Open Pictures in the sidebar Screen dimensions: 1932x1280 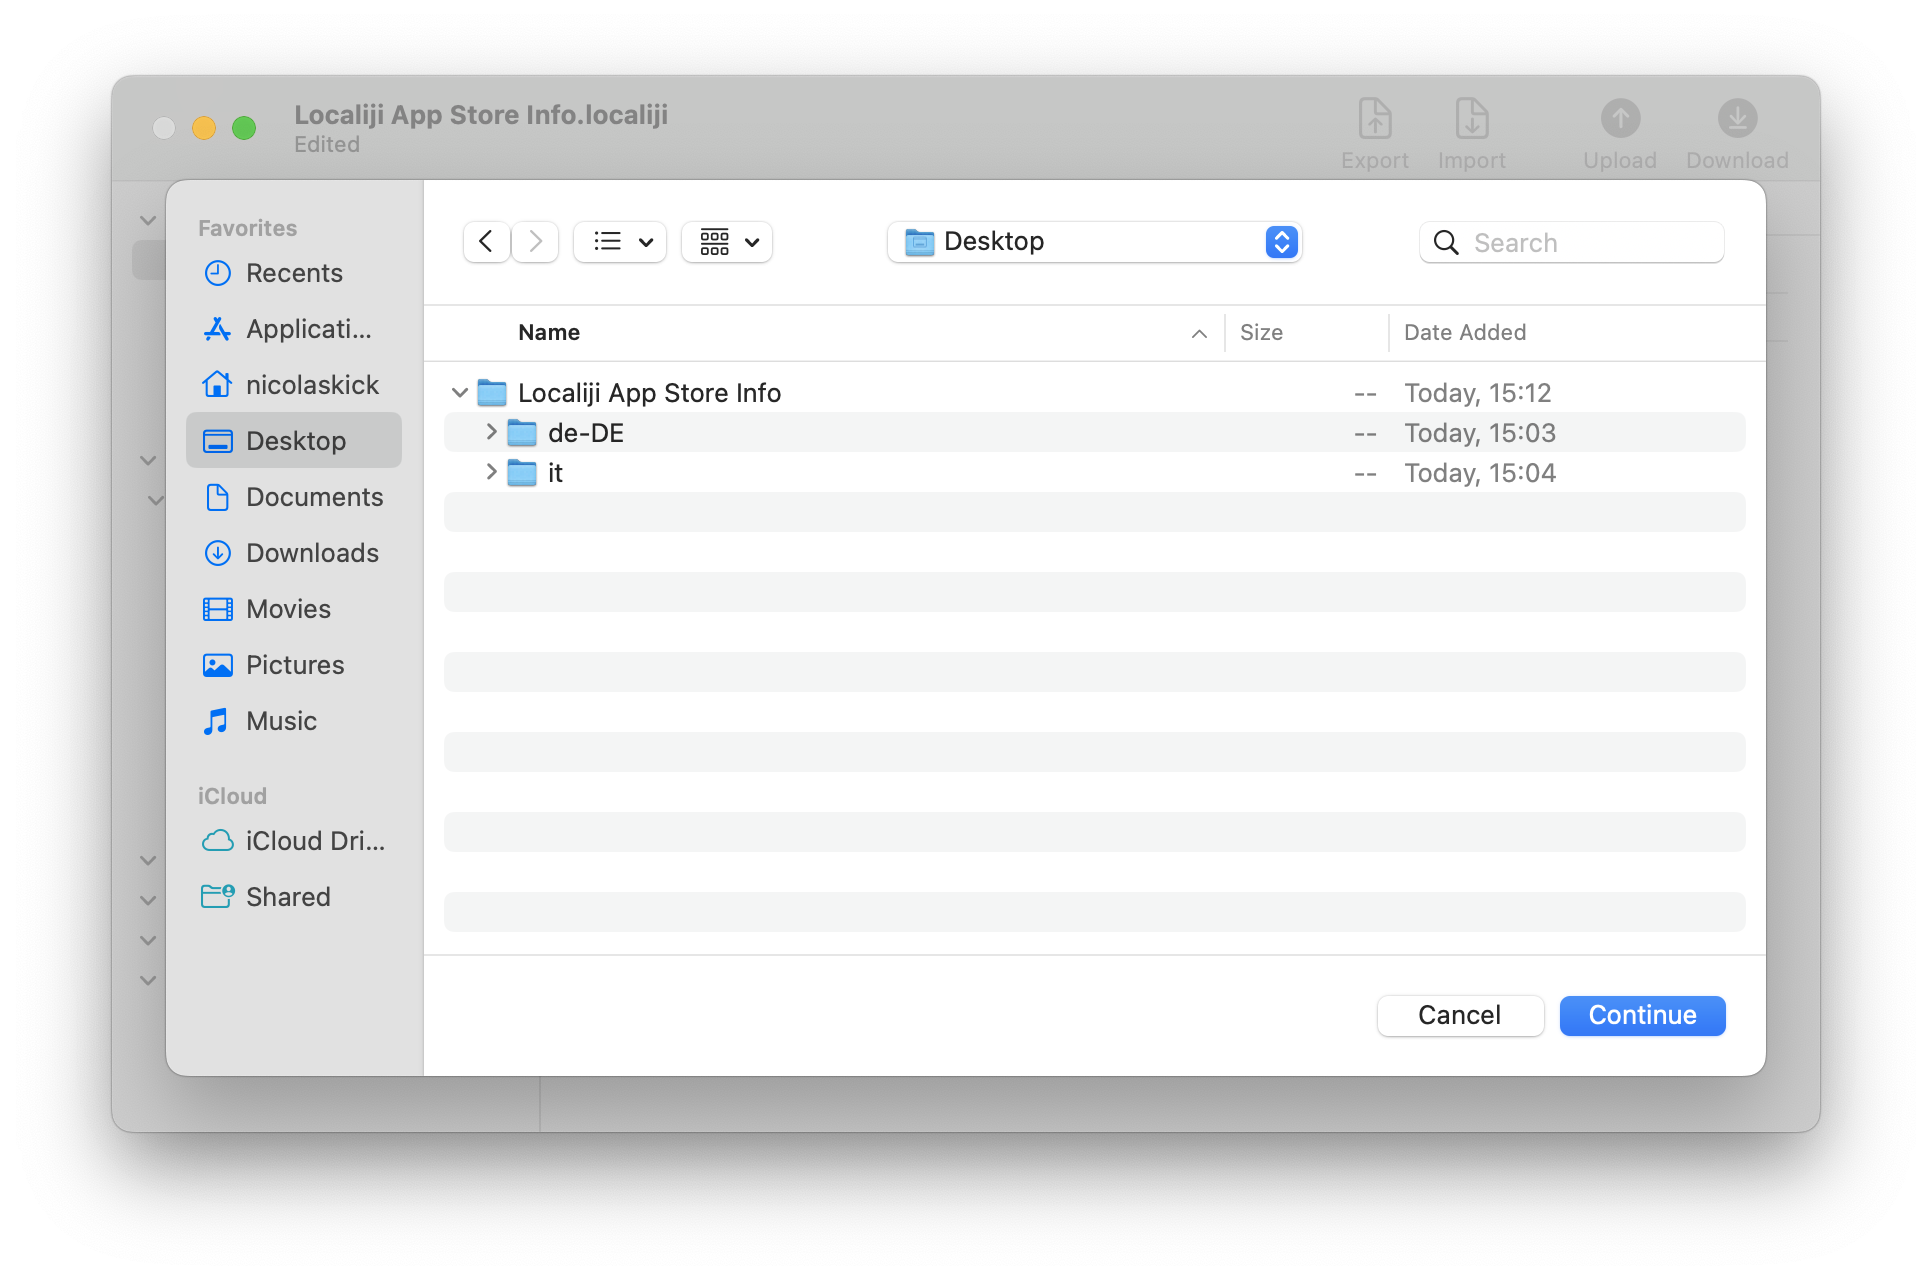(x=294, y=665)
